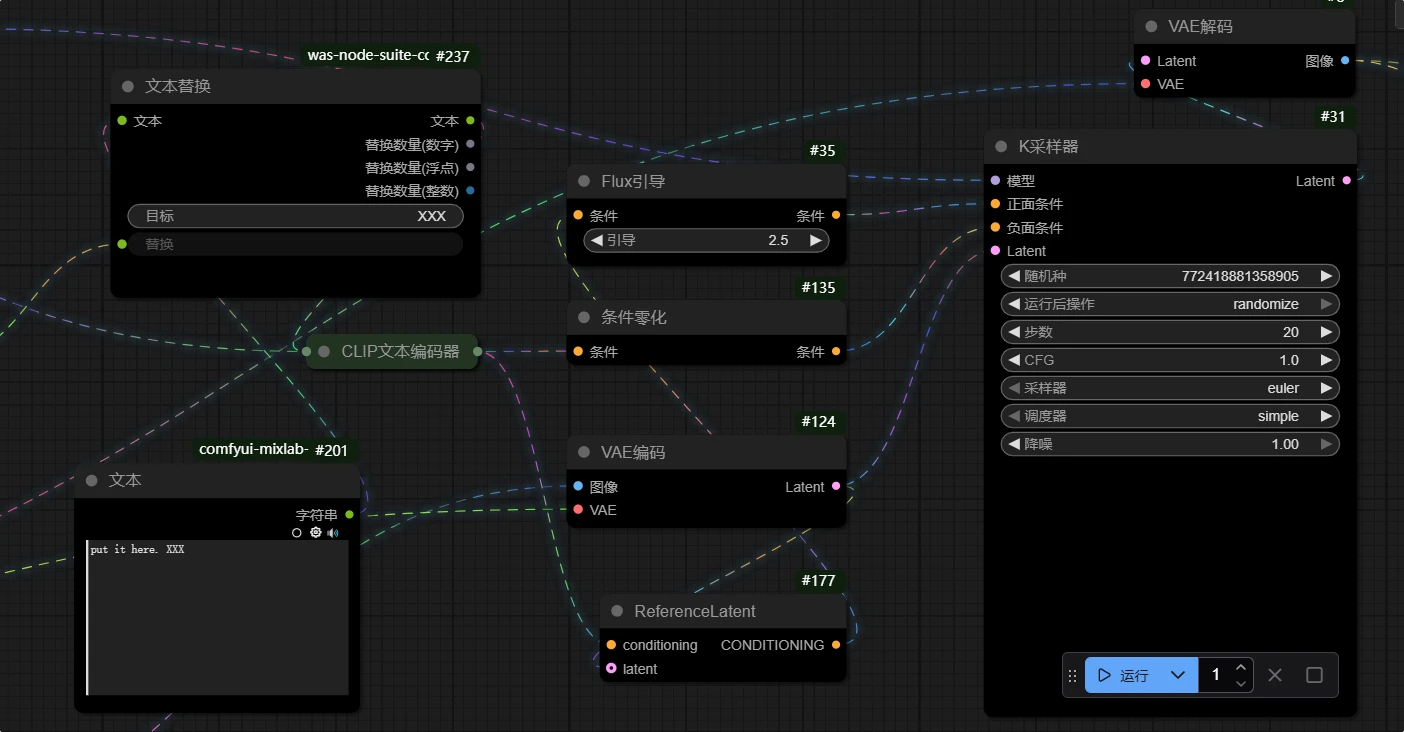Image resolution: width=1404 pixels, height=732 pixels.
Task: Open the 调度器 simple combo box
Action: (x=1169, y=416)
